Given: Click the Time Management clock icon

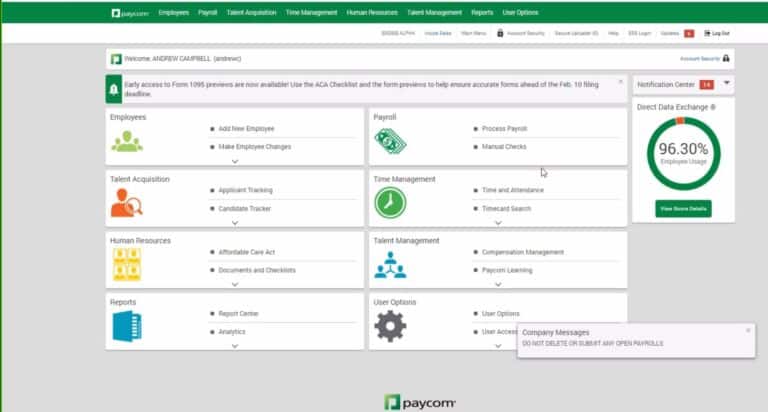Looking at the screenshot, I should tap(390, 203).
